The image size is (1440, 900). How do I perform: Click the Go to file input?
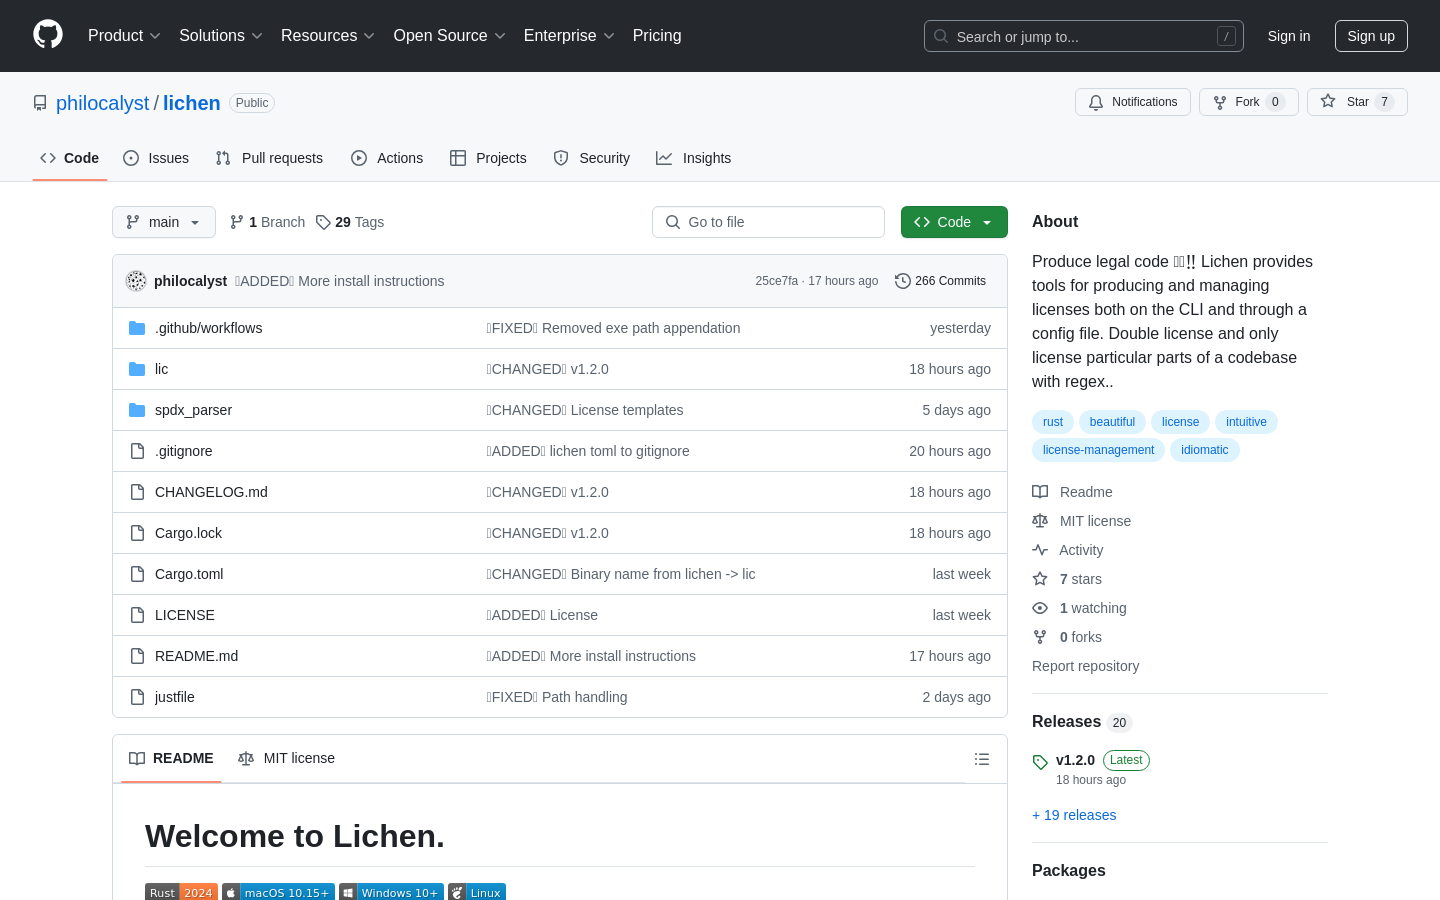tap(768, 222)
